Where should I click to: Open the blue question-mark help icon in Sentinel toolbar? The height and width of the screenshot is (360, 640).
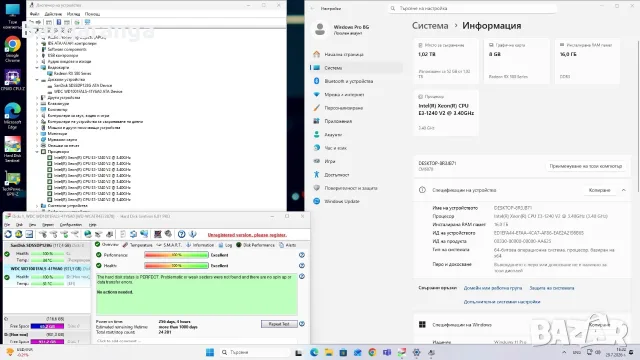click(182, 234)
